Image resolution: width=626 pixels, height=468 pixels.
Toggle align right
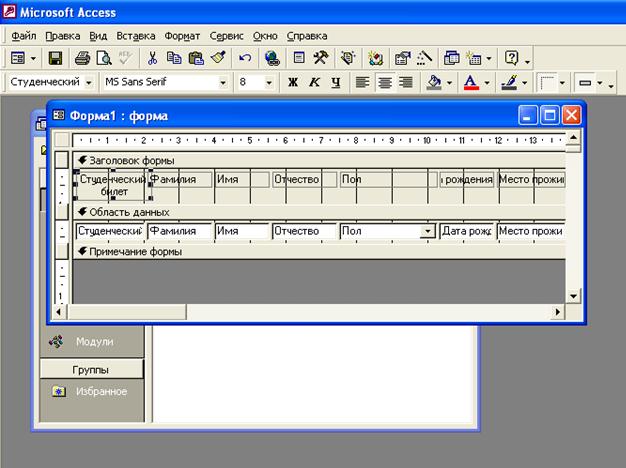click(406, 82)
